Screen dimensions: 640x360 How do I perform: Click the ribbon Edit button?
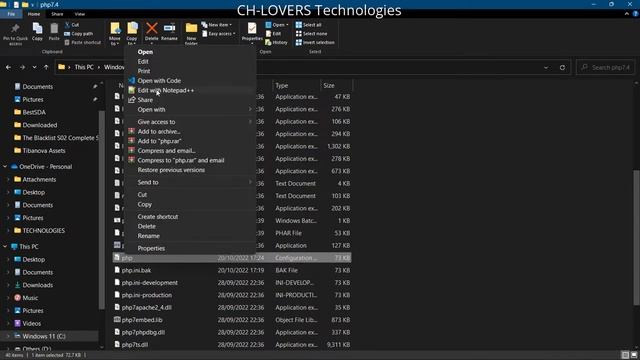273,34
